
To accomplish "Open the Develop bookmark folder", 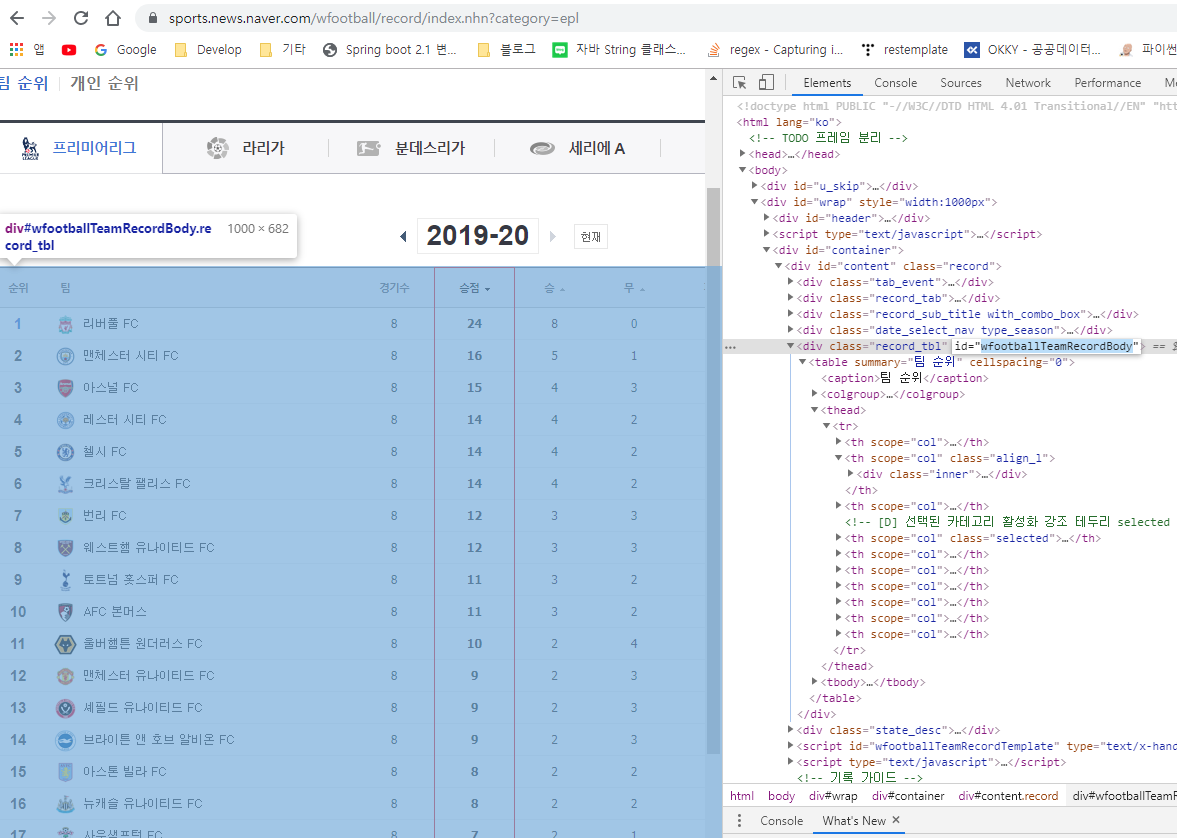I will coord(208,50).
